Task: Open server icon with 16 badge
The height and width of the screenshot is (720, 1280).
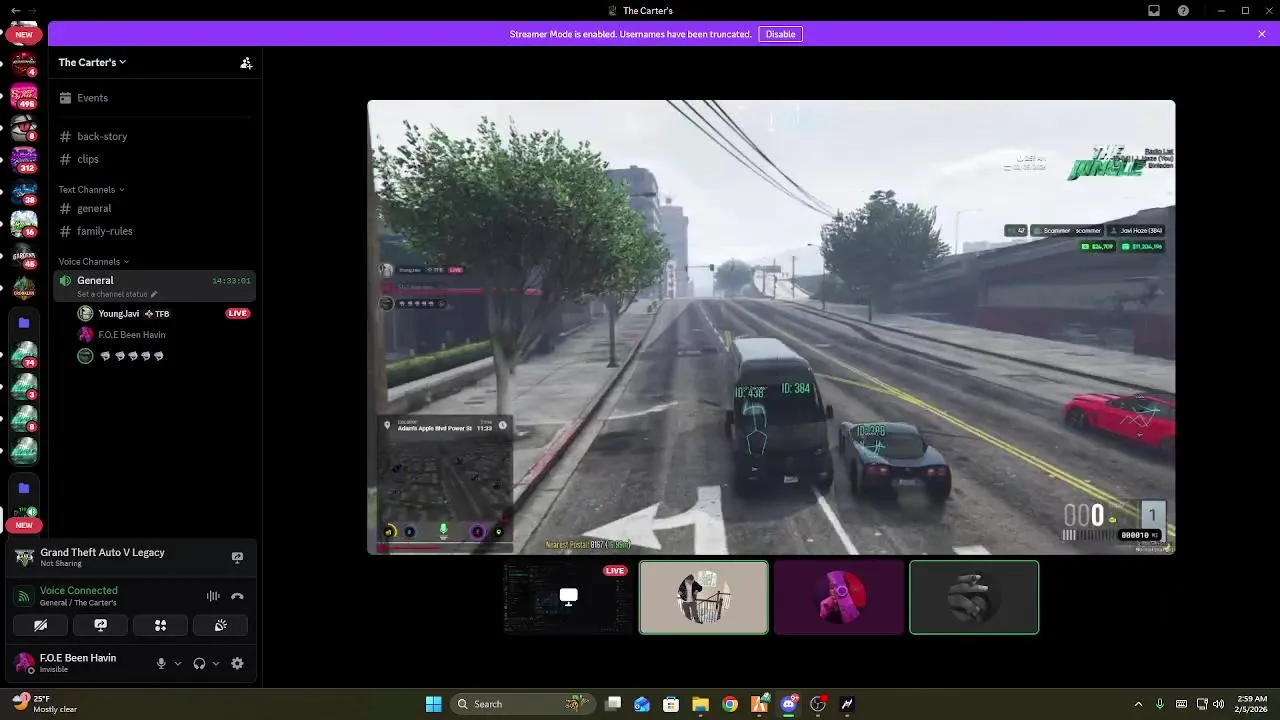Action: tap(24, 223)
